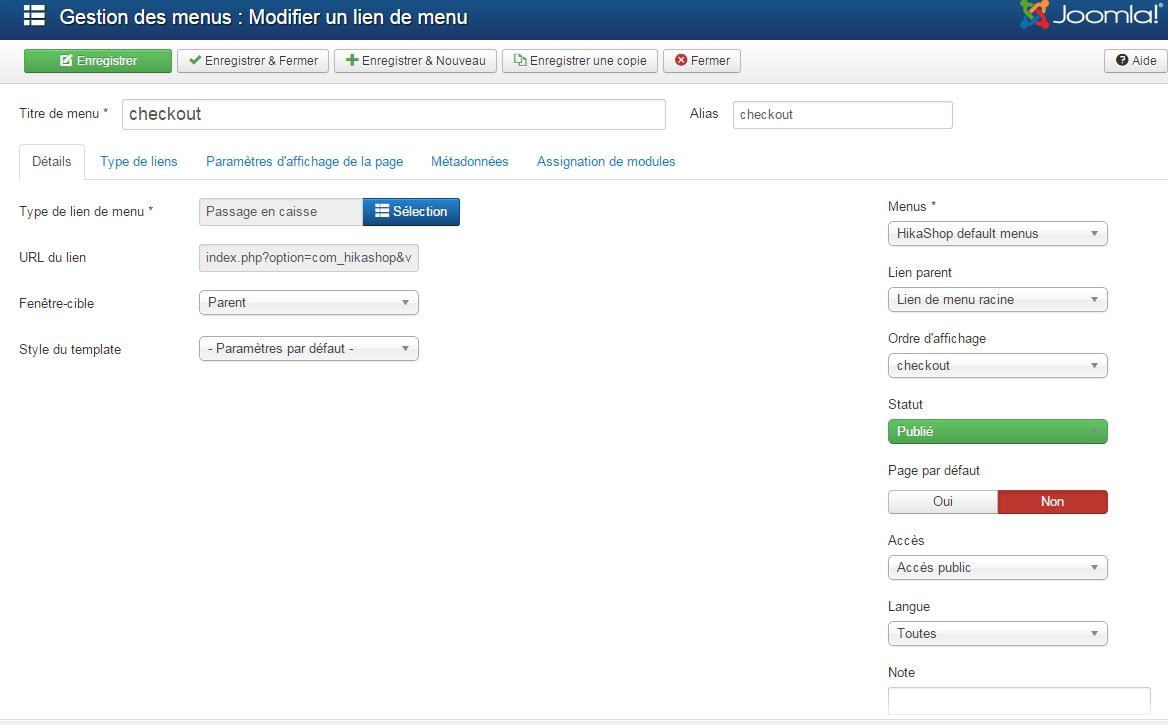Click the Titre de menu input field

tap(393, 114)
